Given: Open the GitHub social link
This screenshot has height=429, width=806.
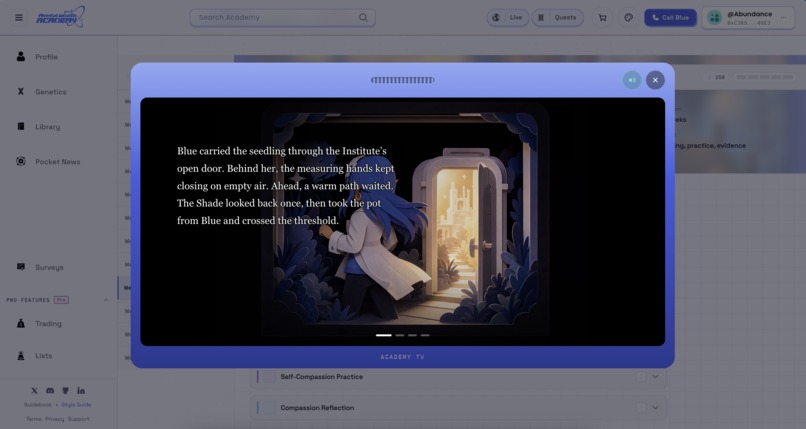Looking at the screenshot, I should pos(65,390).
